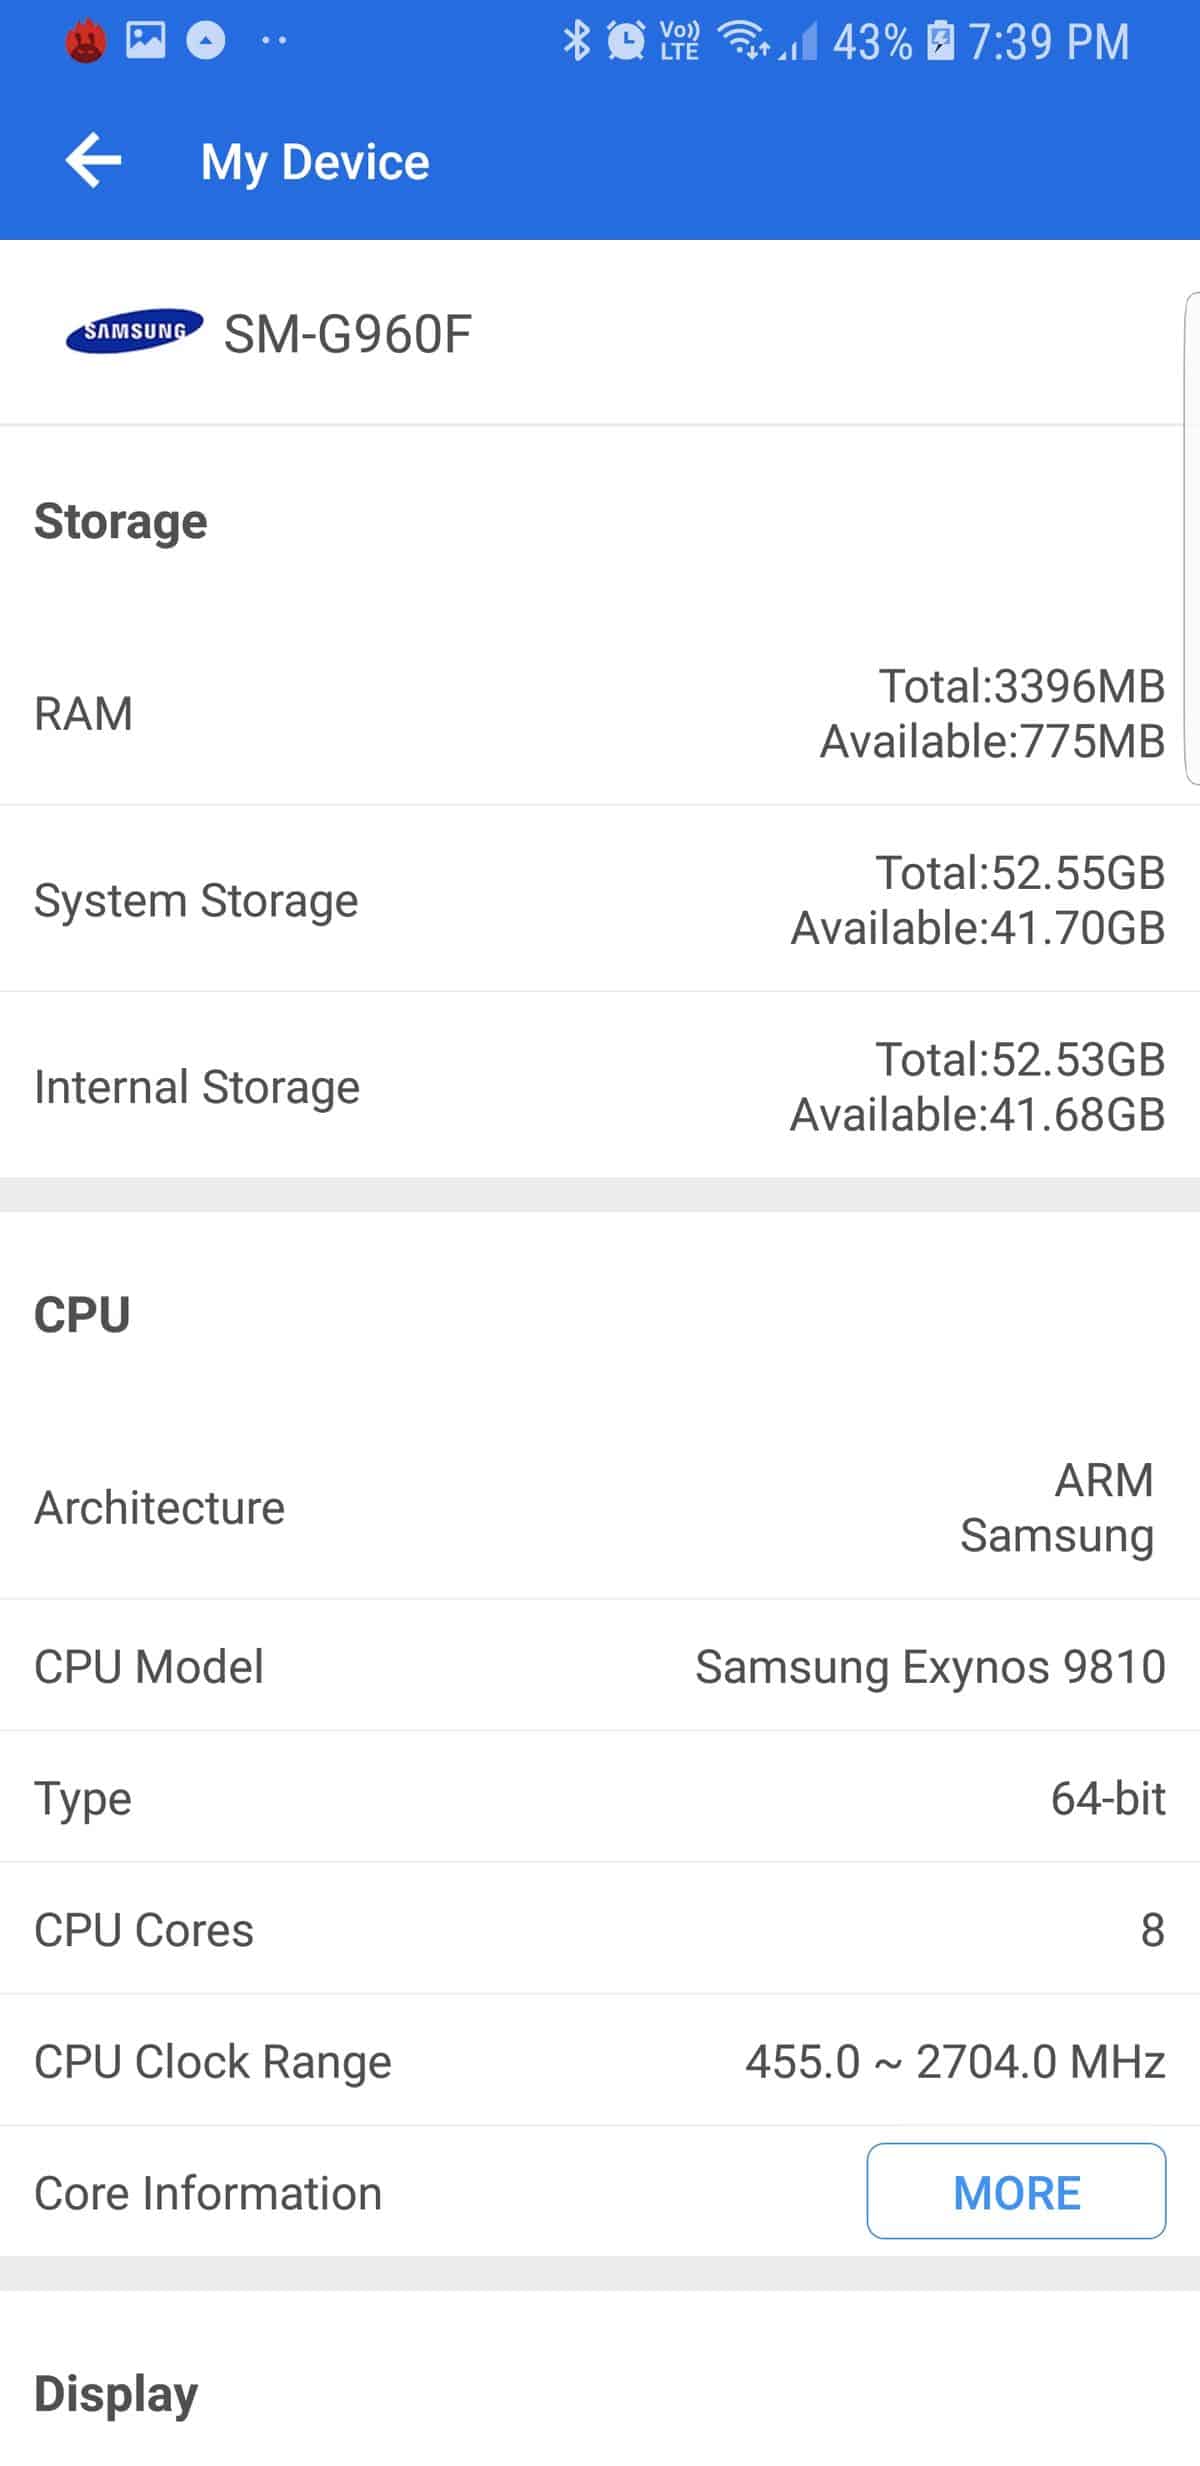Select the Internal Storage row
Viewport: 1200px width, 2466px height.
[x=600, y=1087]
